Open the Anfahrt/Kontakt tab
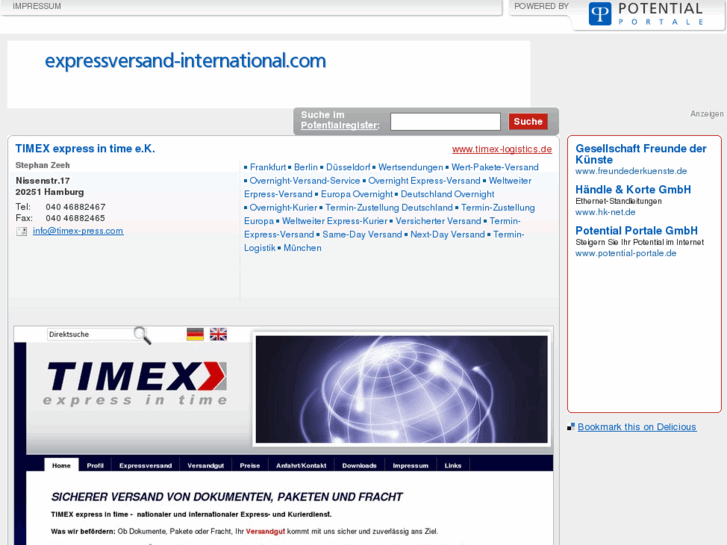This screenshot has width=727, height=545. click(x=301, y=466)
